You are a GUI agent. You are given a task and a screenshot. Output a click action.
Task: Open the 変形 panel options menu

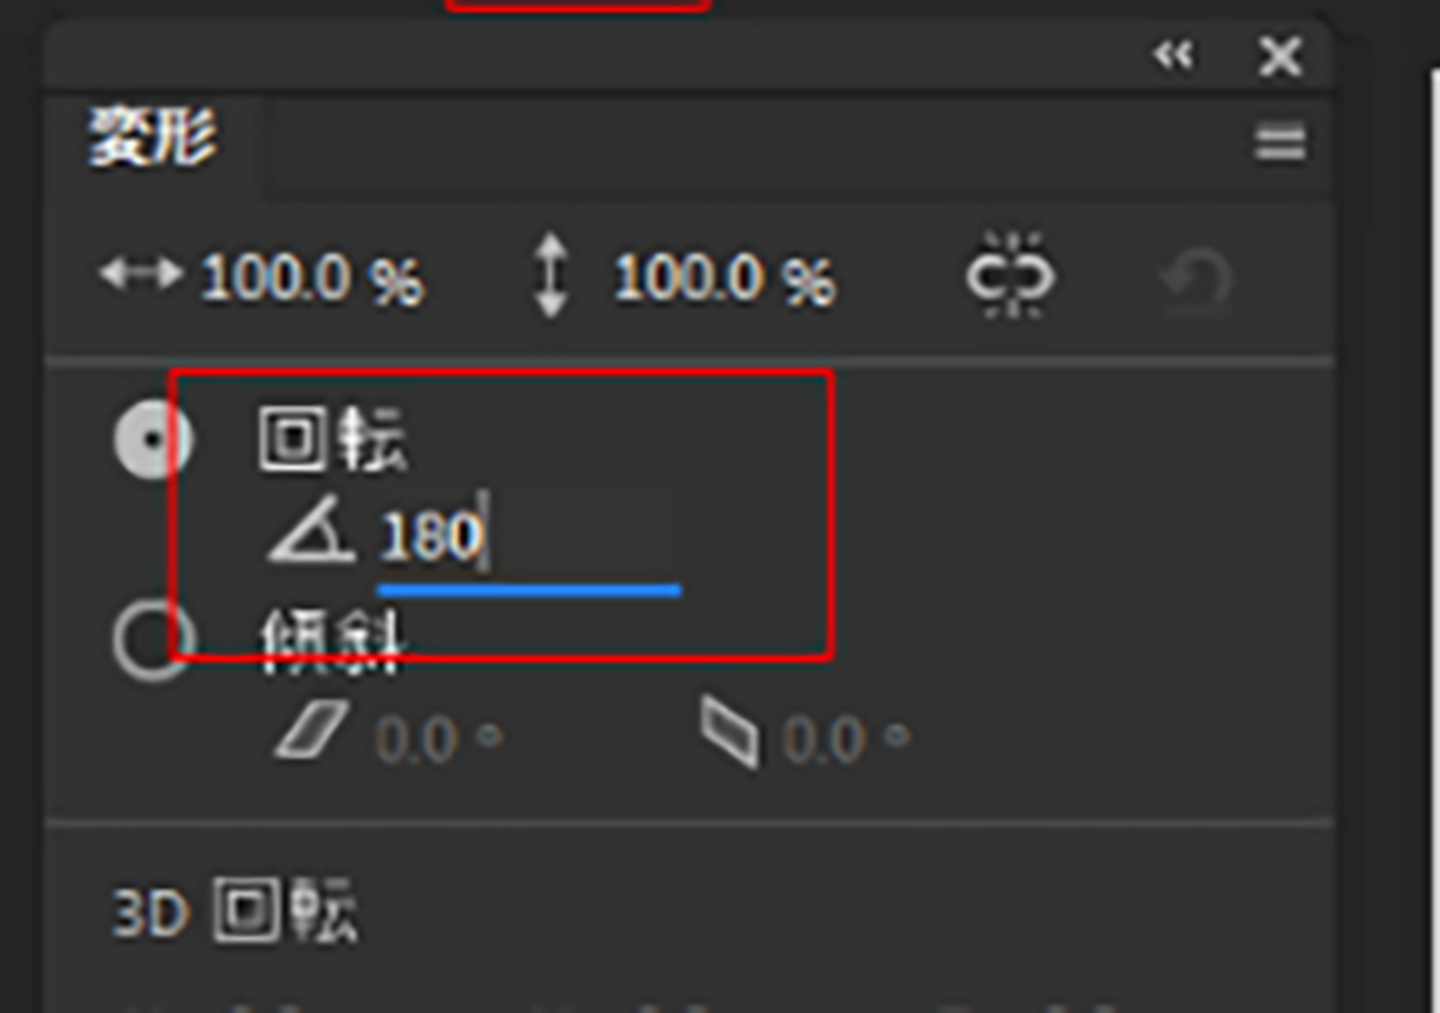(1280, 142)
